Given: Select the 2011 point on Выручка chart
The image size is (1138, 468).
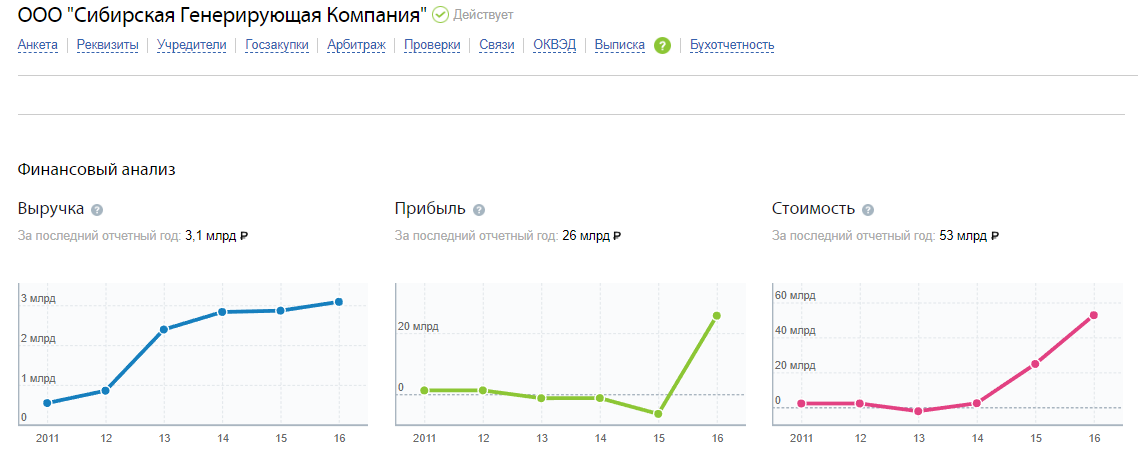Looking at the screenshot, I should [x=47, y=403].
